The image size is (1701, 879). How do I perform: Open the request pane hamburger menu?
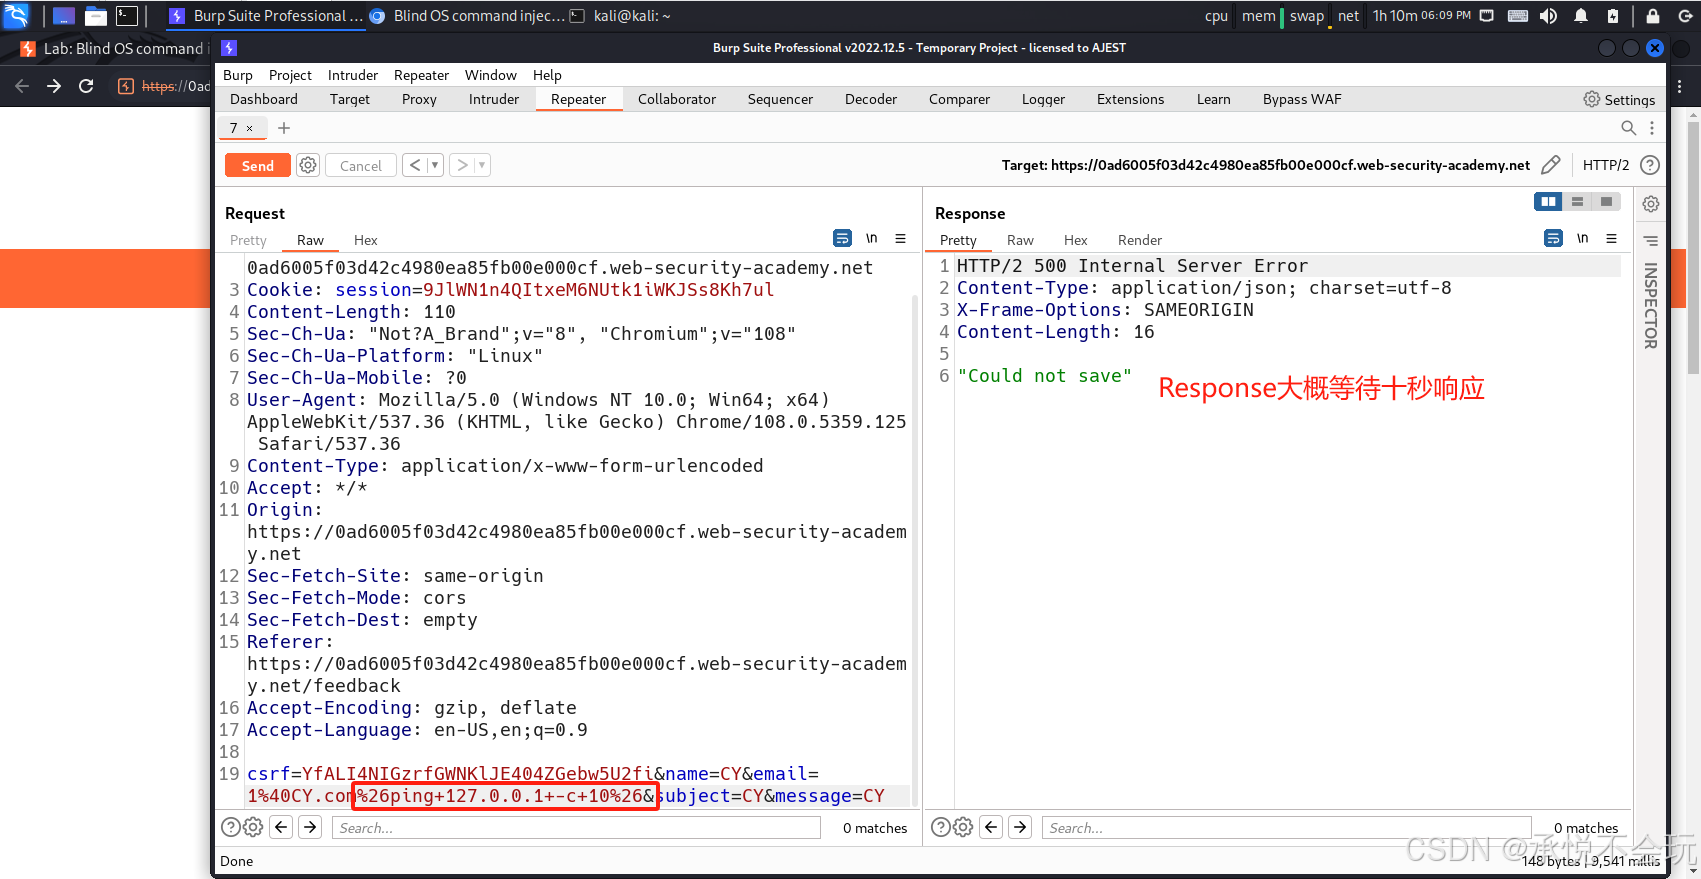[x=900, y=238]
